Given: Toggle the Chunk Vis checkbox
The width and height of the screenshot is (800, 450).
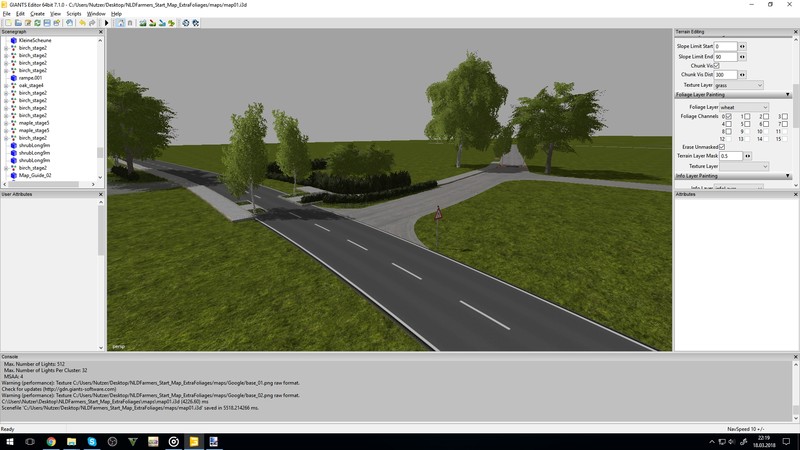Looking at the screenshot, I should point(716,66).
